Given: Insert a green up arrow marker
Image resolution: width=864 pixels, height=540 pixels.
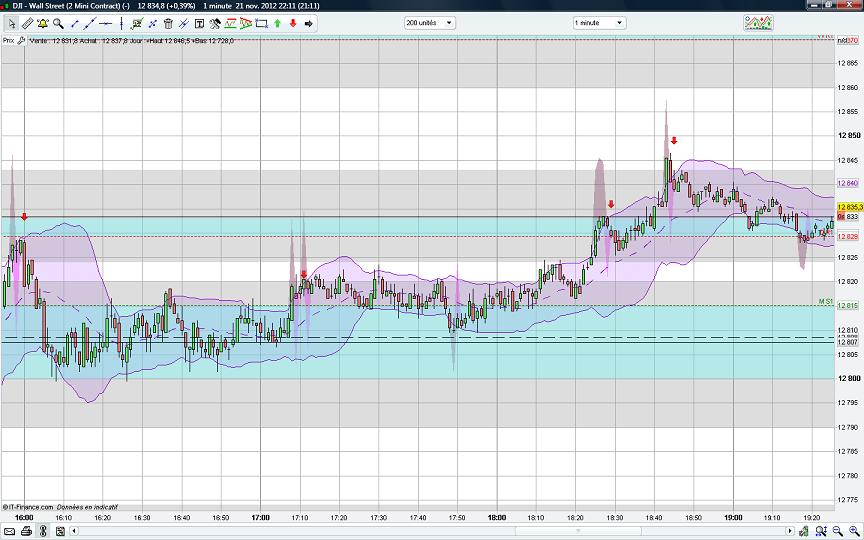Looking at the screenshot, I should pos(277,23).
